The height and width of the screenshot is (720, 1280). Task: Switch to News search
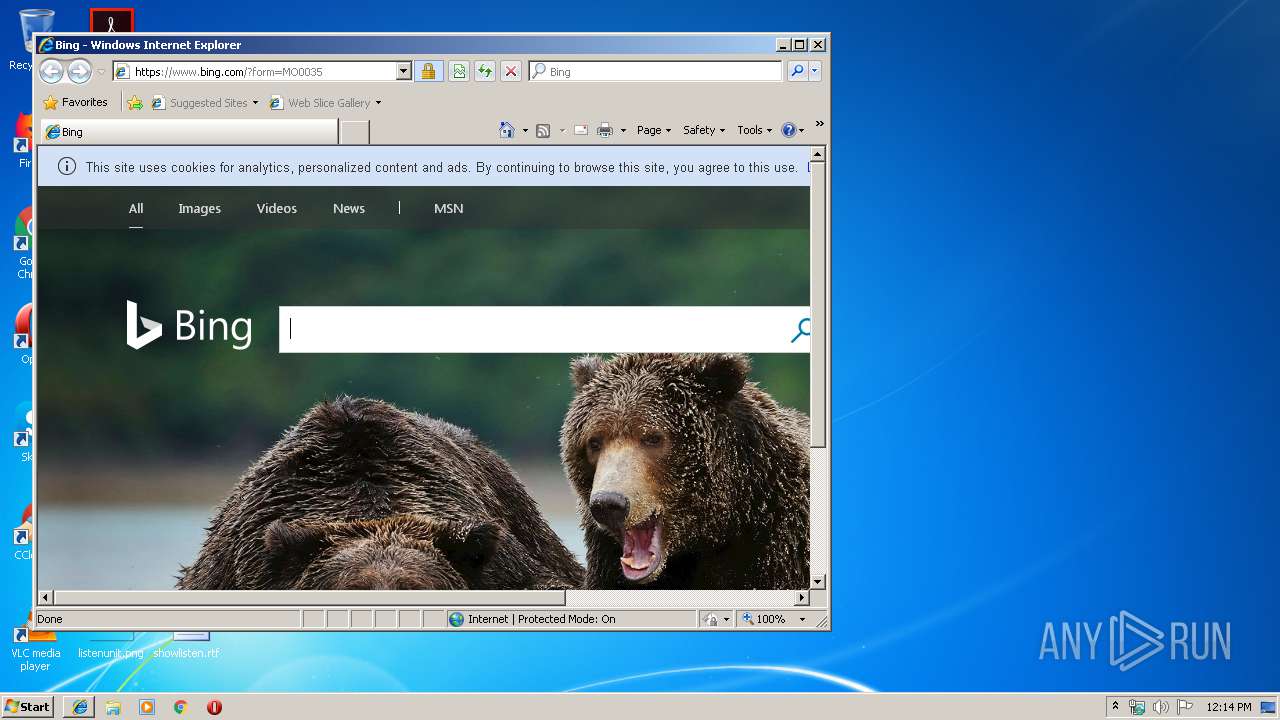(x=349, y=208)
